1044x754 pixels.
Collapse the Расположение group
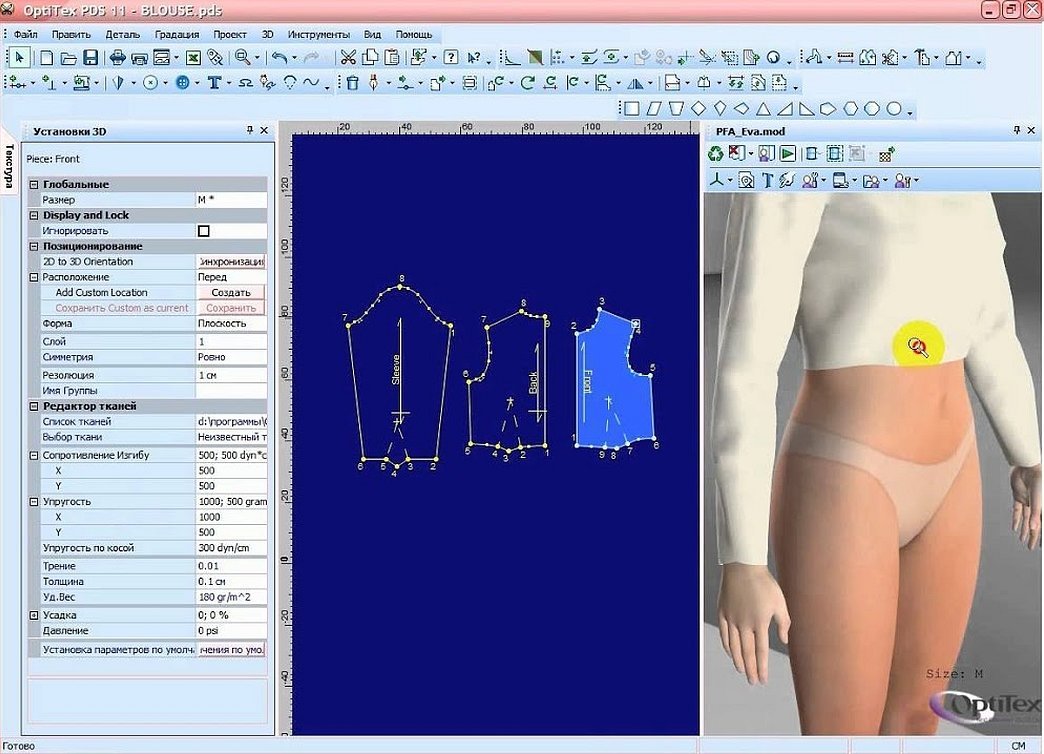pyautogui.click(x=34, y=277)
